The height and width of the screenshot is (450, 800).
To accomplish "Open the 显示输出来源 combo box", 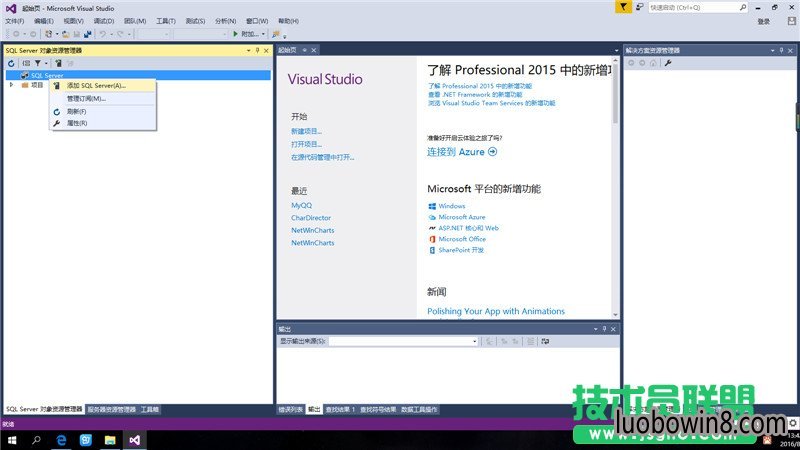I will (404, 341).
